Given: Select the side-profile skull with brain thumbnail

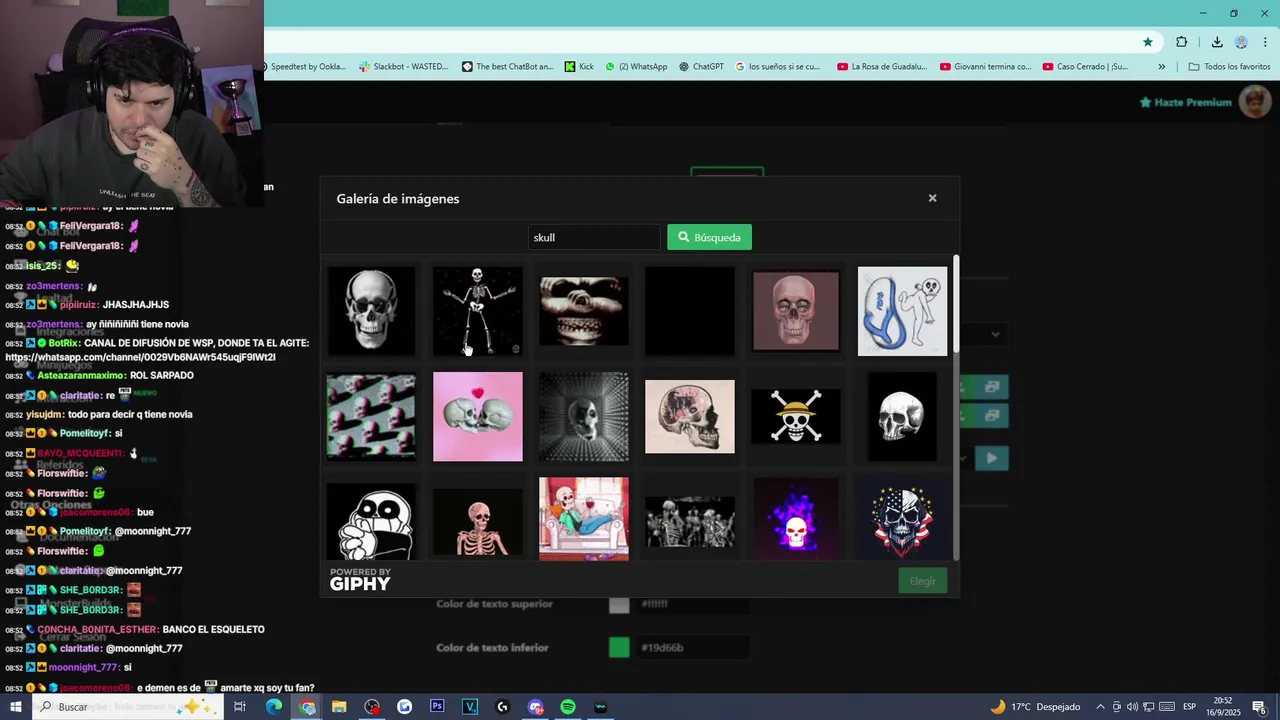Looking at the screenshot, I should 690,417.
